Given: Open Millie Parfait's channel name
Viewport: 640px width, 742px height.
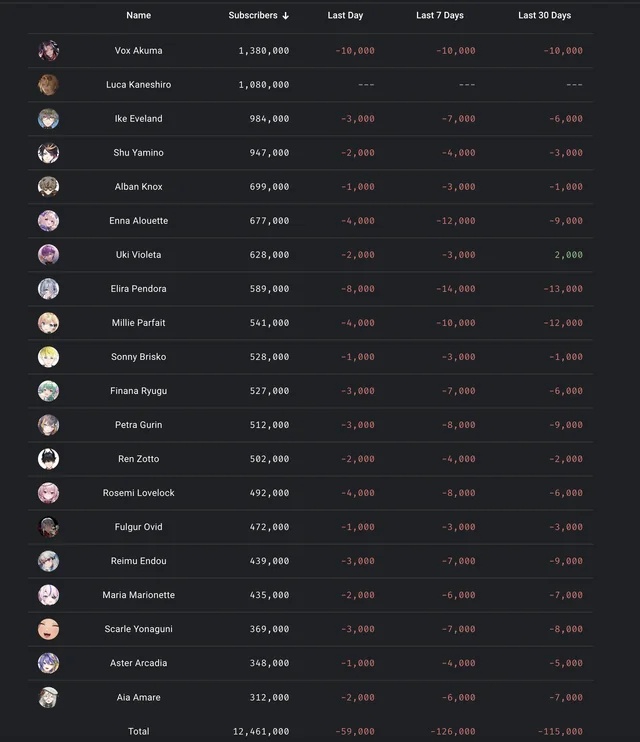Looking at the screenshot, I should pyautogui.click(x=139, y=323).
